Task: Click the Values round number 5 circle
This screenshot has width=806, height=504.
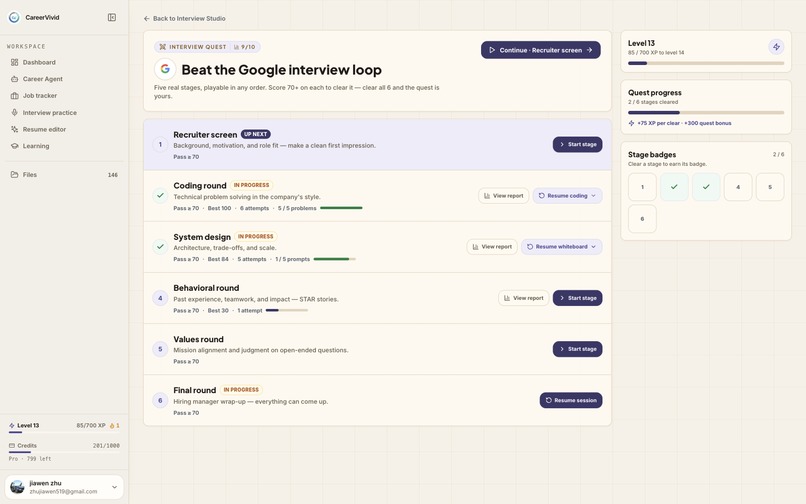Action: 160,349
